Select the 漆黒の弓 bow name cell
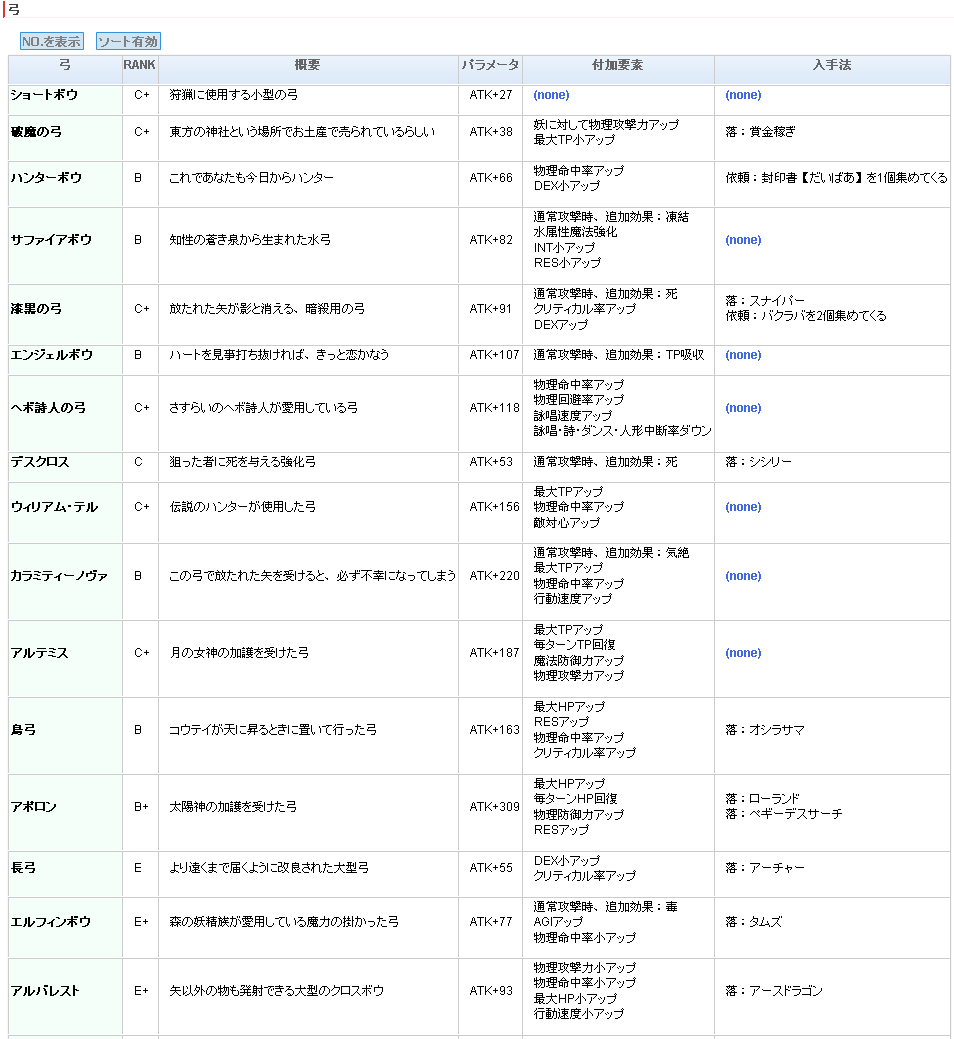The width and height of the screenshot is (954, 1039). (x=36, y=309)
